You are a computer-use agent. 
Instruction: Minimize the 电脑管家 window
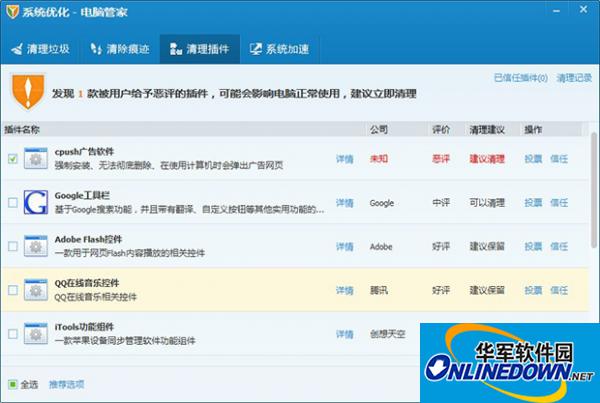[x=556, y=11]
